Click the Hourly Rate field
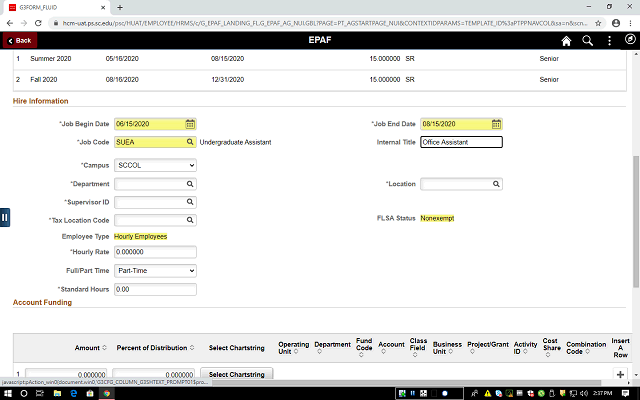Viewport: 640px width, 400px height. [x=155, y=252]
